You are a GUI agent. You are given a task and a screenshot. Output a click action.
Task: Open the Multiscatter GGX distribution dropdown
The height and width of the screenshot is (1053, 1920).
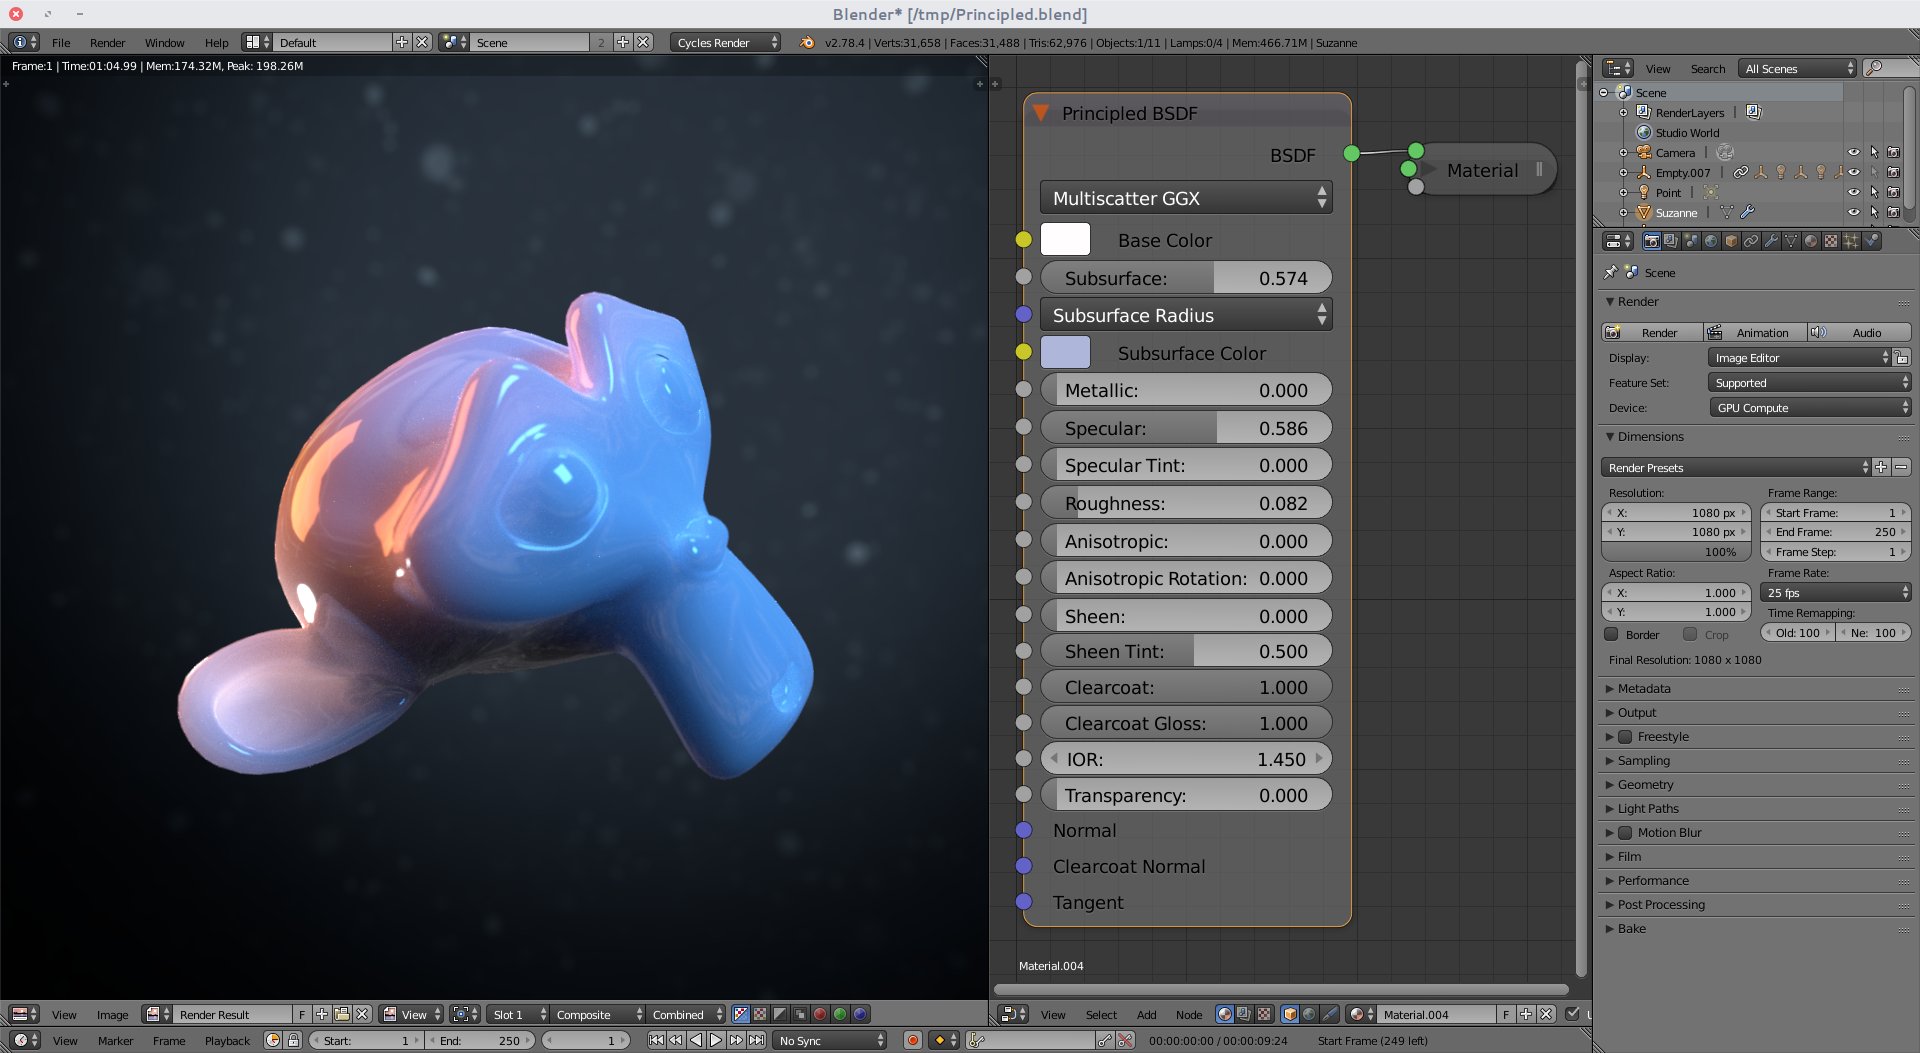click(x=1186, y=198)
